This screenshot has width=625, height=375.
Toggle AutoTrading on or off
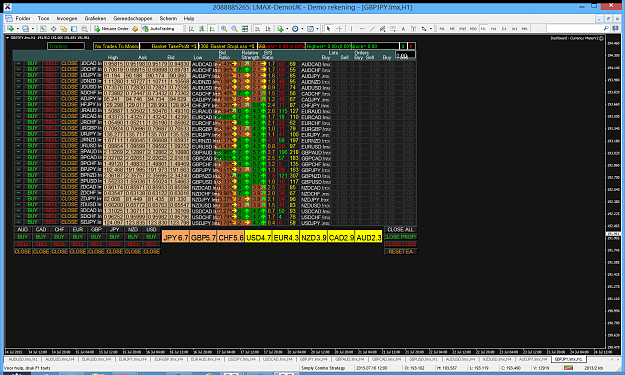click(x=159, y=29)
